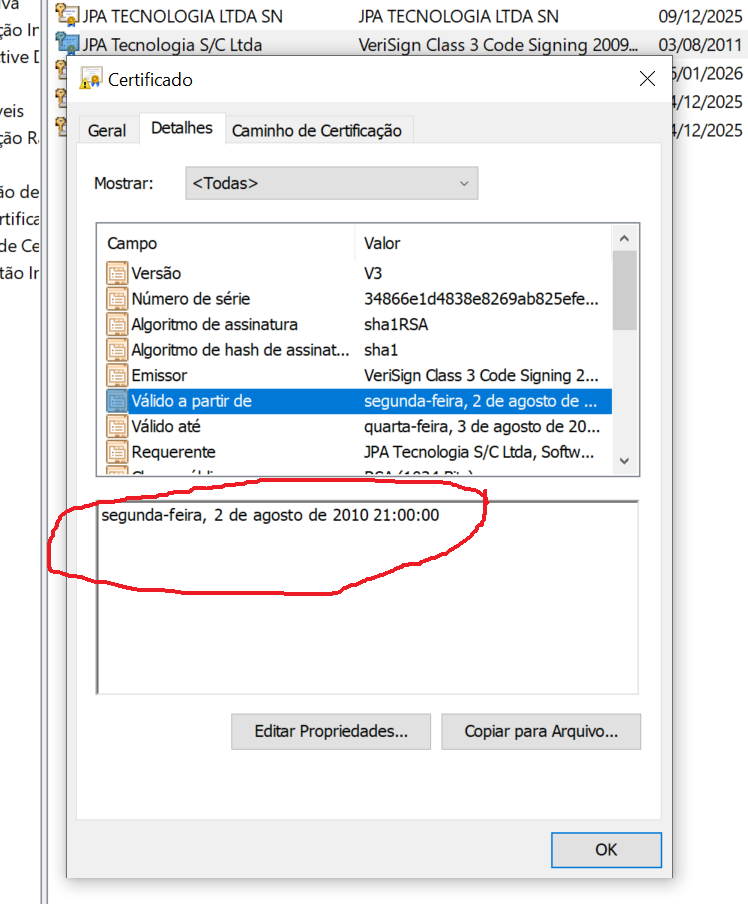The height and width of the screenshot is (904, 748).
Task: Click the Versão field icon
Action: (117, 273)
